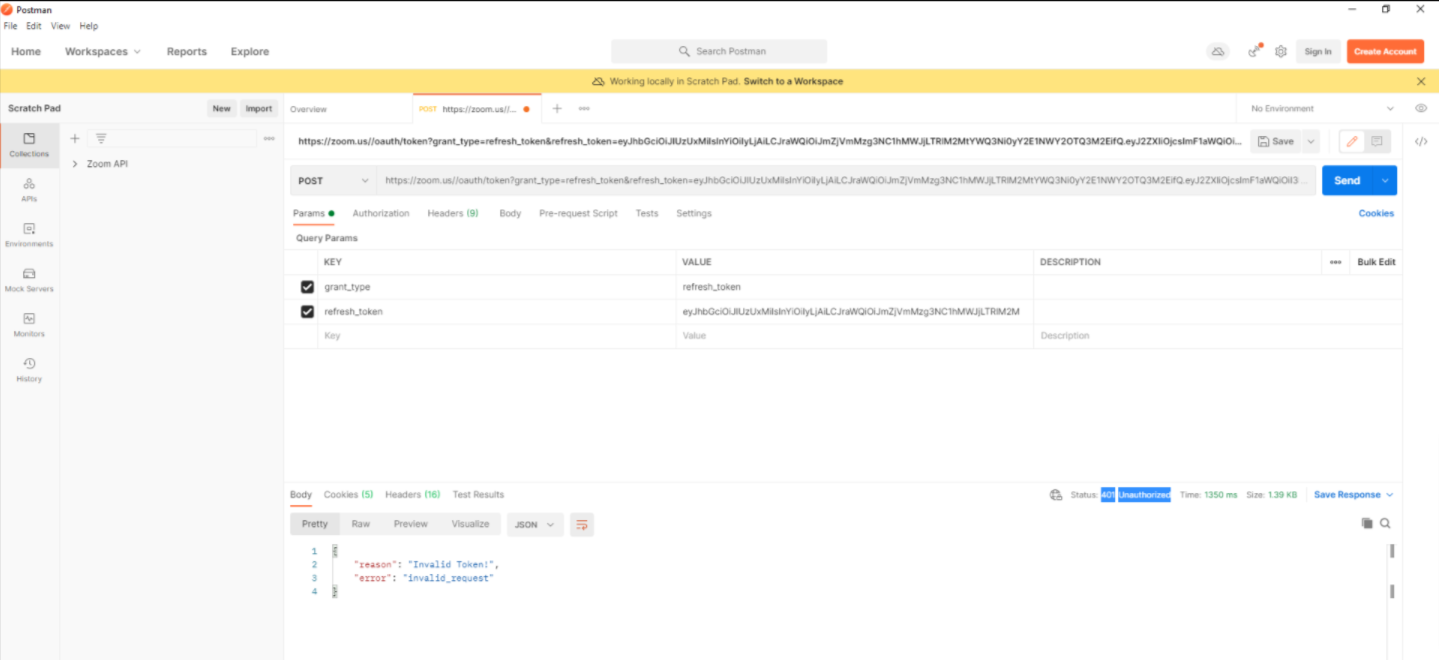The width and height of the screenshot is (1439, 660).
Task: Create a new collection with plus icon
Action: (74, 138)
